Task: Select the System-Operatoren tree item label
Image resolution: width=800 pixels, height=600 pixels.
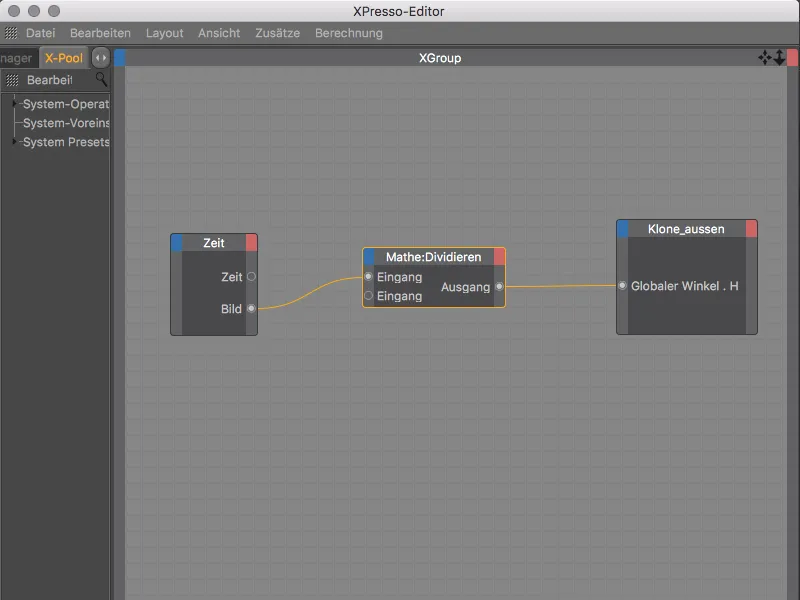Action: click(x=66, y=104)
